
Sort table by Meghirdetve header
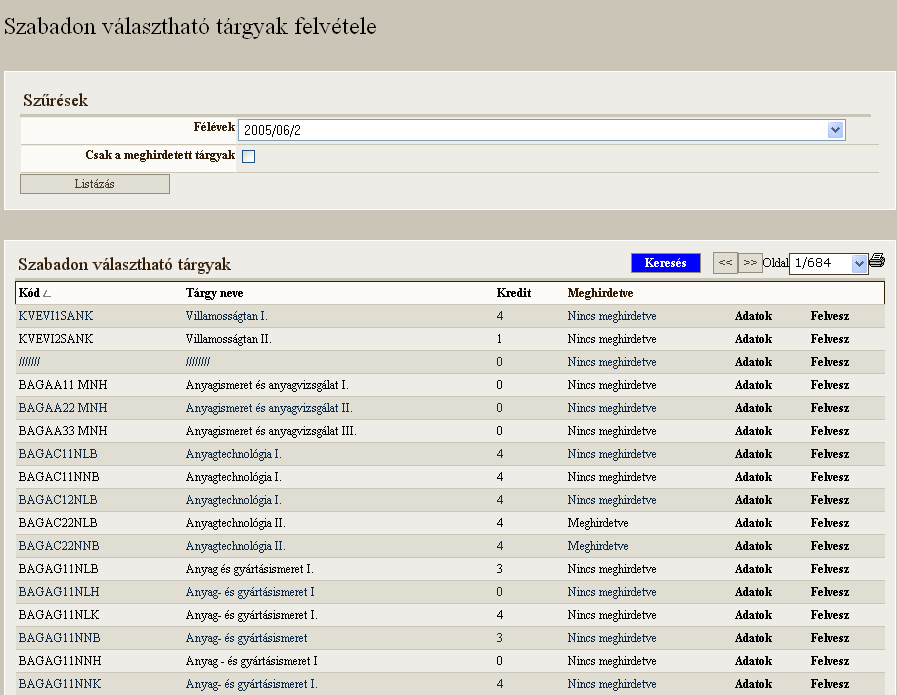(x=600, y=293)
